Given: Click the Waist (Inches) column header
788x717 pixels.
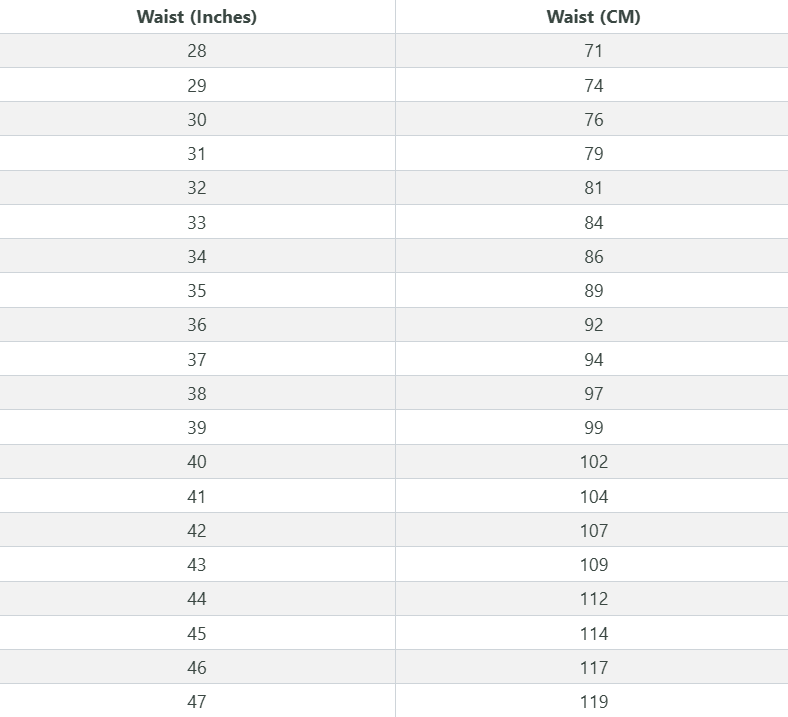Looking at the screenshot, I should (197, 17).
